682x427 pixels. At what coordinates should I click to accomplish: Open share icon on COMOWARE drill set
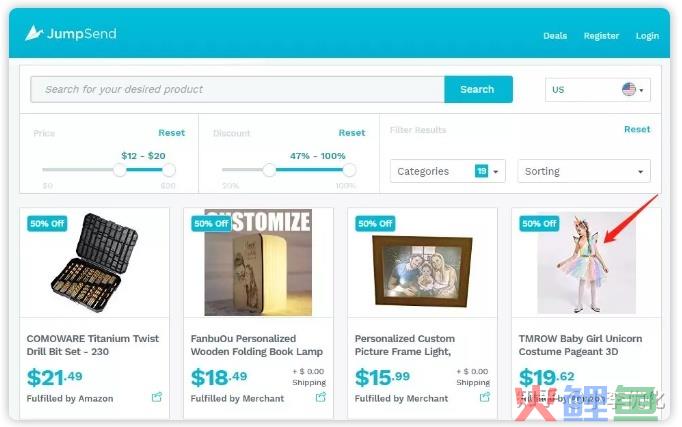coord(157,397)
